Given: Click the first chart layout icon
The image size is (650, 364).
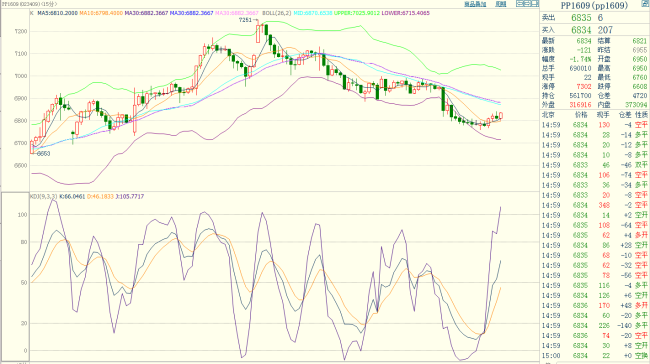Looking at the screenshot, I should [519, 4].
